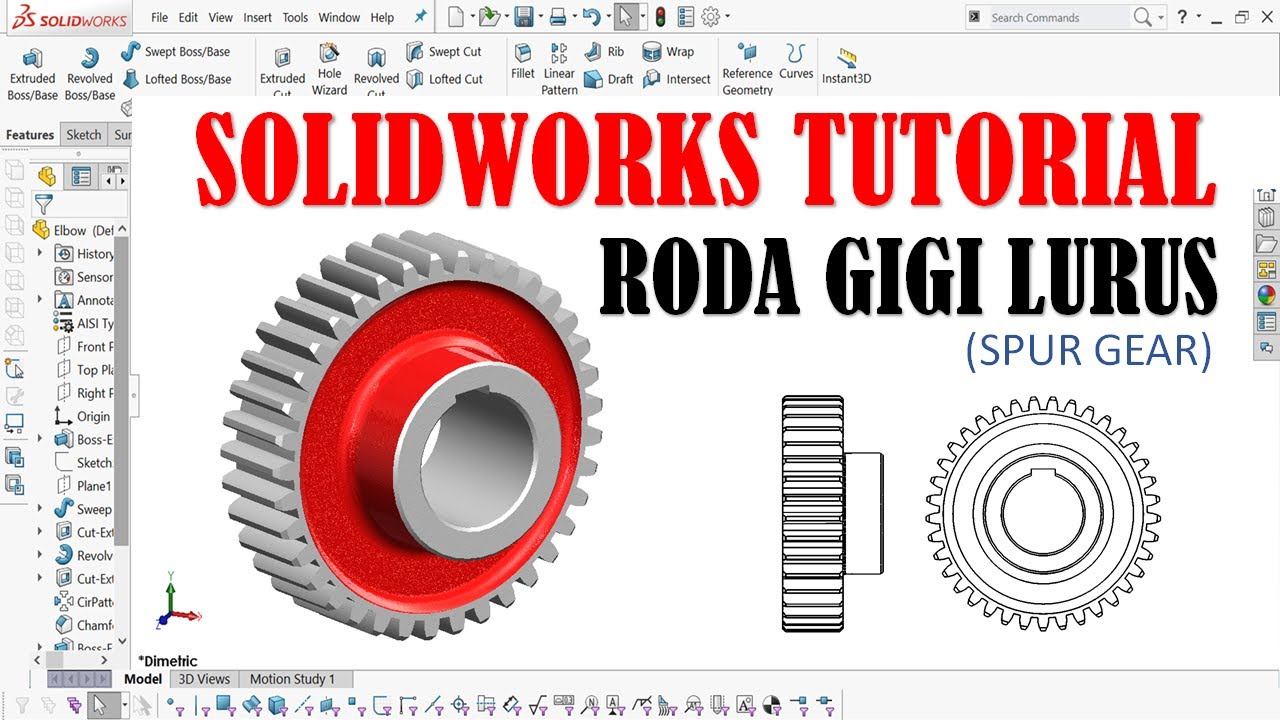The width and height of the screenshot is (1280, 720).
Task: Open the File menu
Action: click(x=160, y=17)
